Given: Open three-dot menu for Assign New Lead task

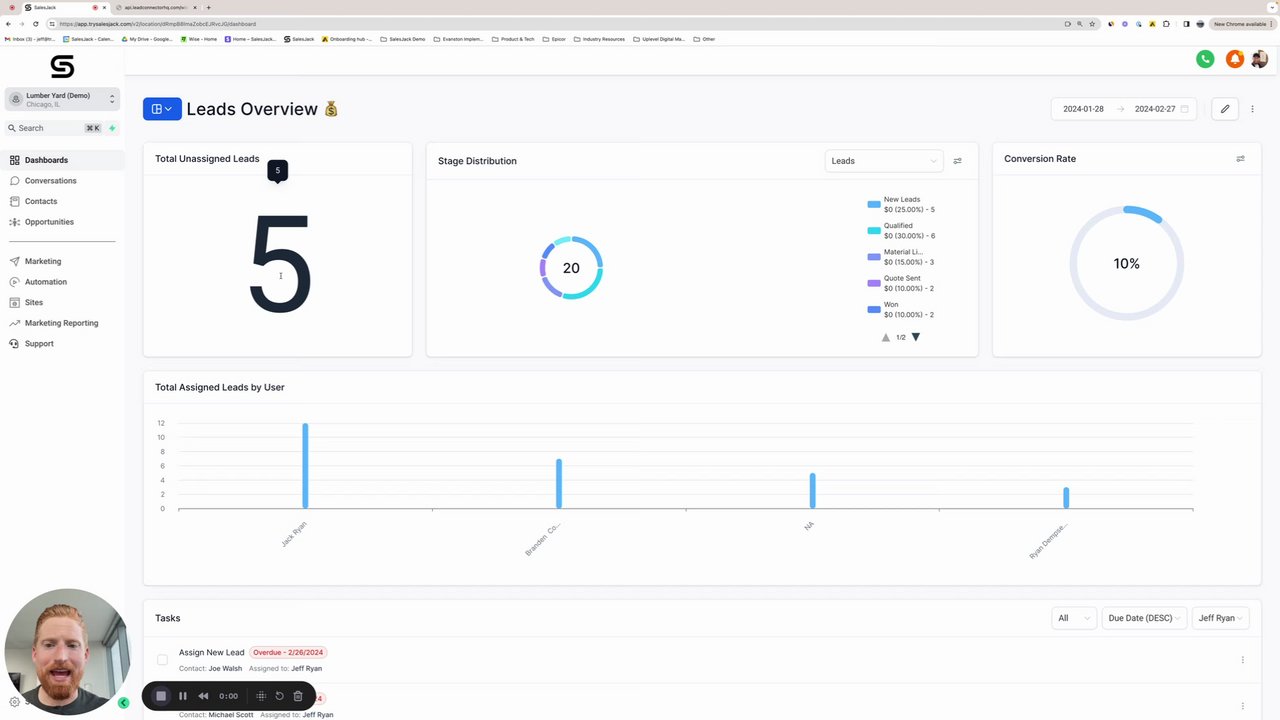Looking at the screenshot, I should tap(1243, 660).
